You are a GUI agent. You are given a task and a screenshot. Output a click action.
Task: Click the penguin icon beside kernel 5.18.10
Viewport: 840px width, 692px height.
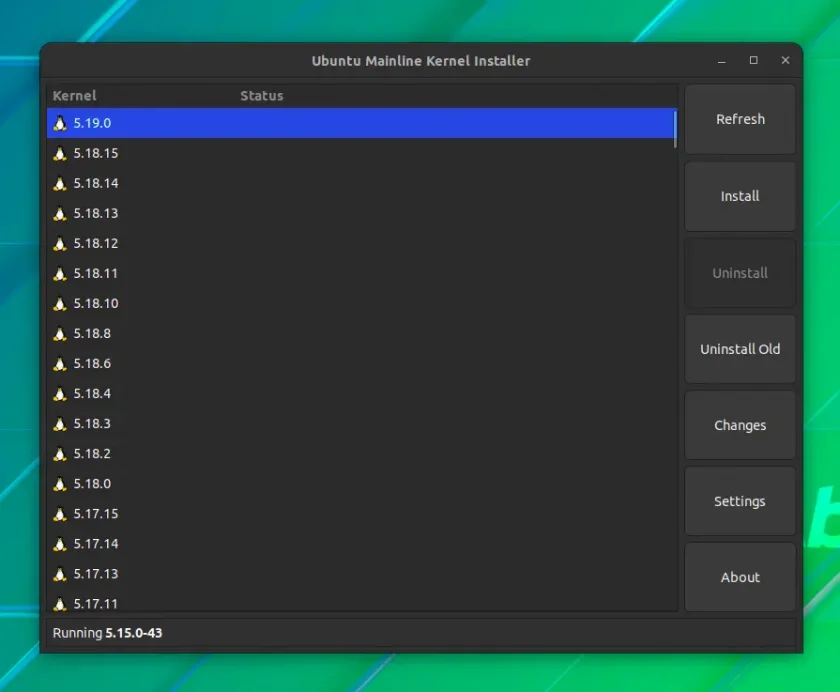pyautogui.click(x=60, y=303)
